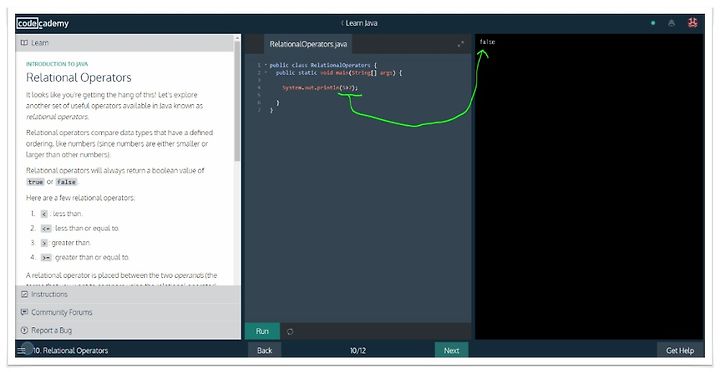Expand the Instructions section

(128, 294)
